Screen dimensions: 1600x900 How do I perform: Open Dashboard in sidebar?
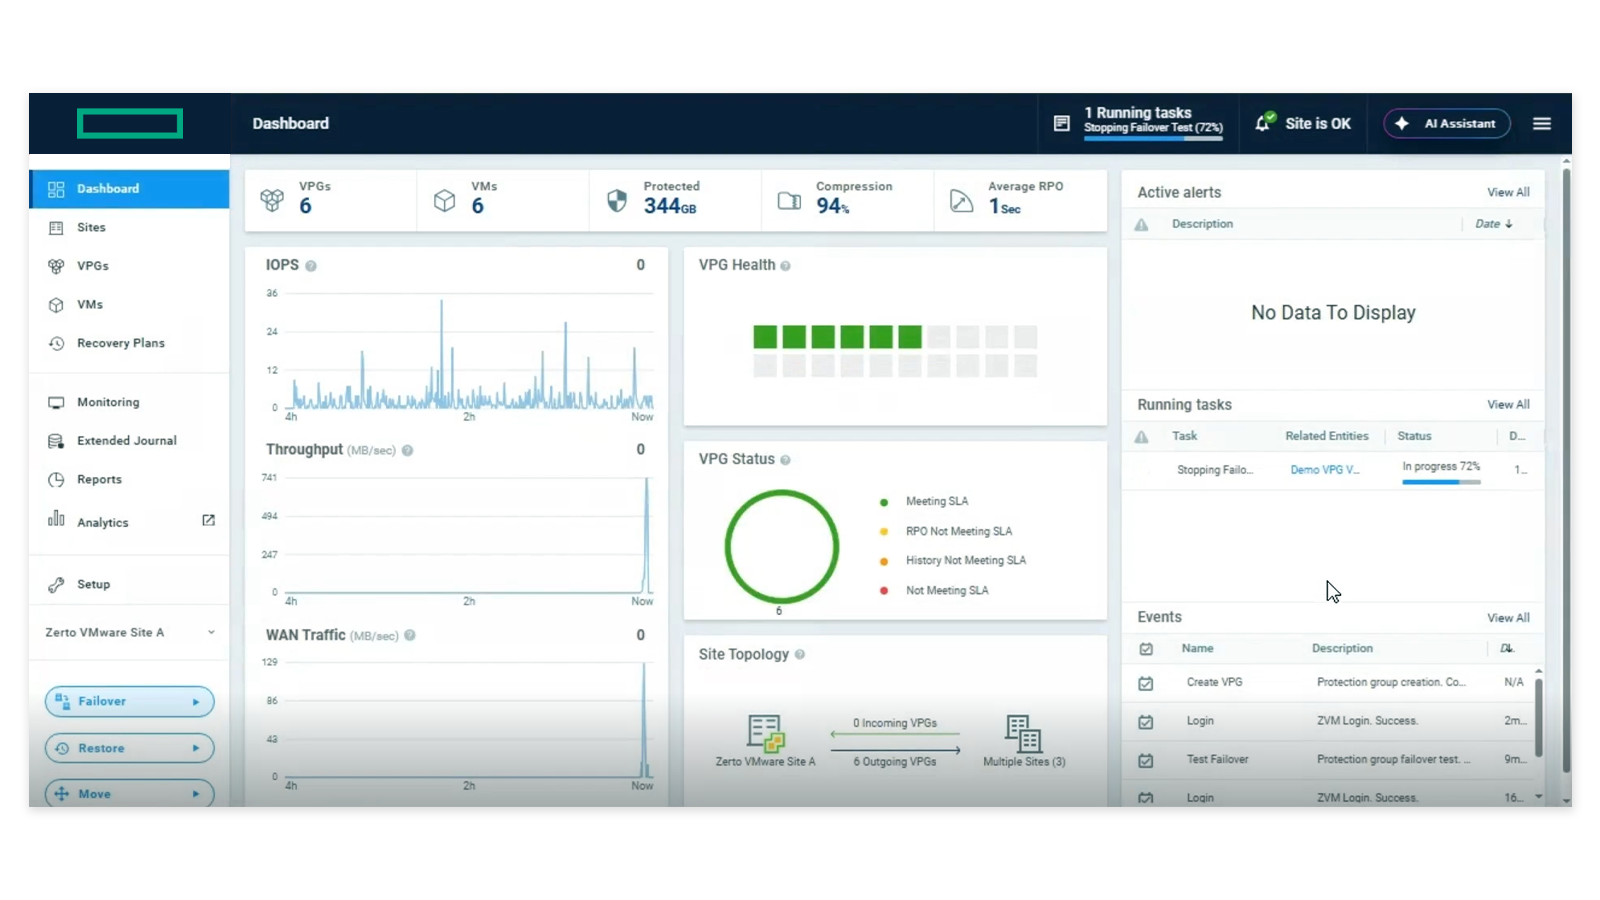tap(129, 189)
